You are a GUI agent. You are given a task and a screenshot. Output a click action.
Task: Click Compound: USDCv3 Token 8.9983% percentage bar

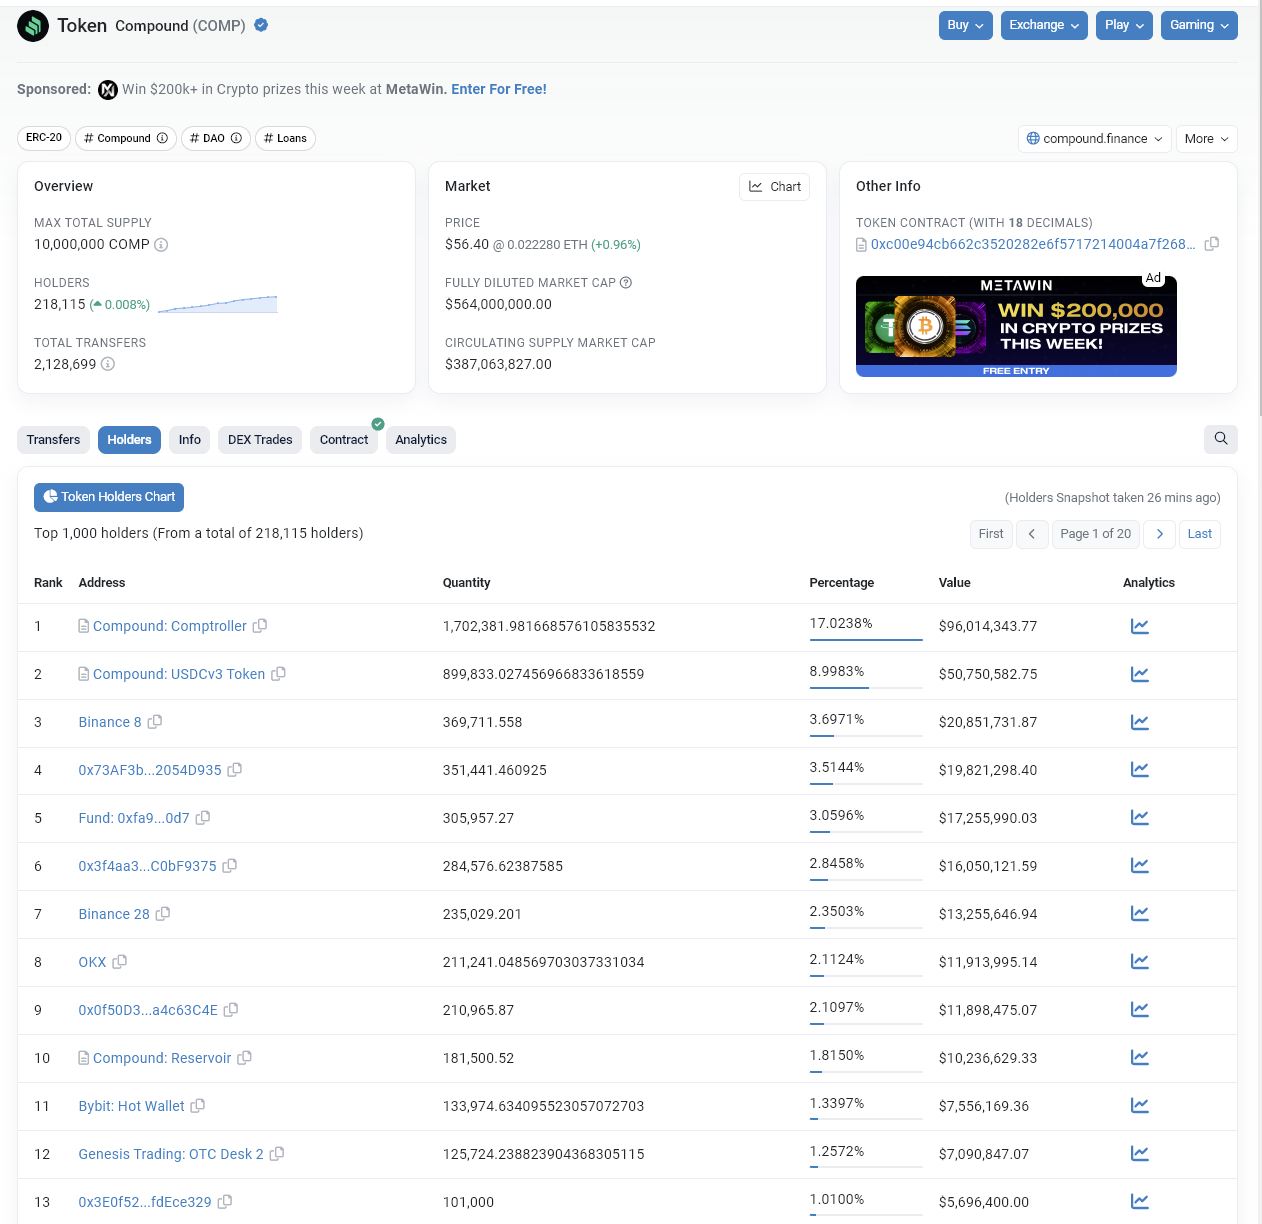[x=866, y=687]
